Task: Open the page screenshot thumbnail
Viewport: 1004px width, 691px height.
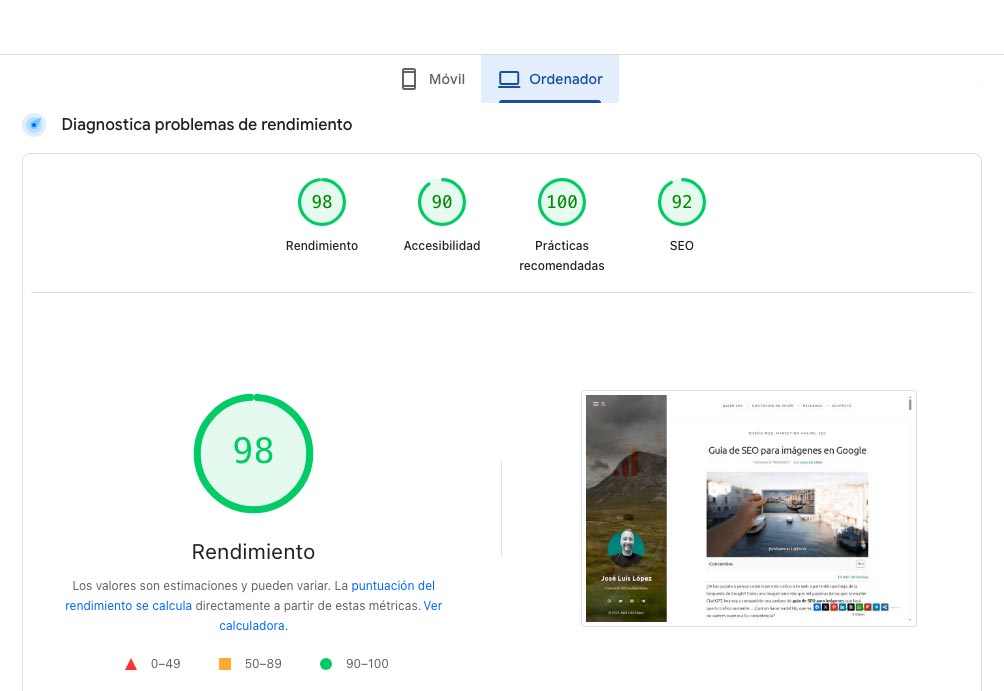Action: click(749, 508)
